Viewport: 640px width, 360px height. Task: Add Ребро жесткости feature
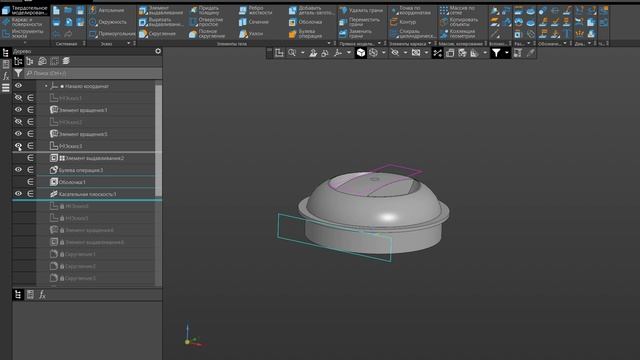256,11
